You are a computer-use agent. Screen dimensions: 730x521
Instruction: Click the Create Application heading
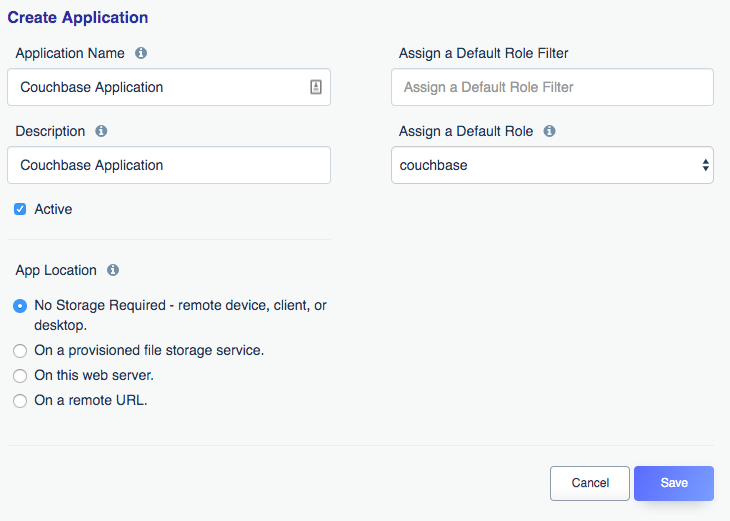(78, 18)
